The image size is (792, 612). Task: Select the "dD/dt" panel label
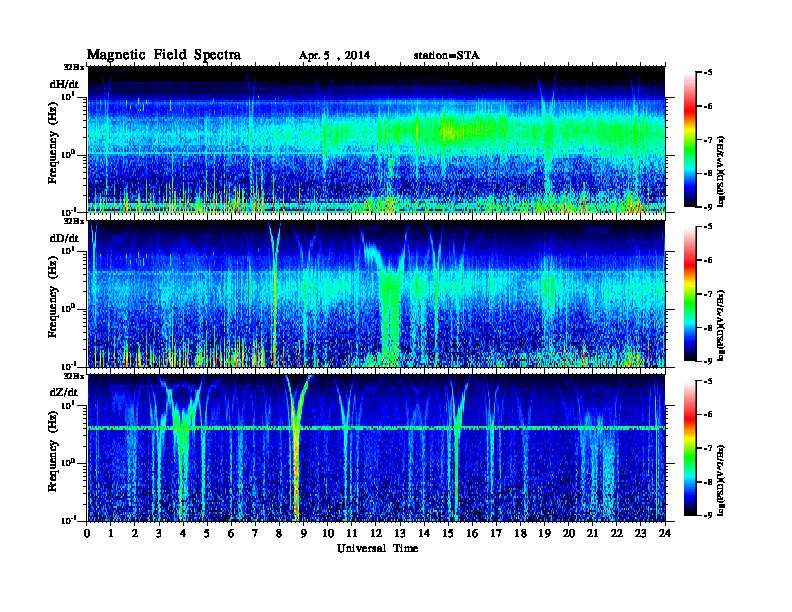(64, 238)
